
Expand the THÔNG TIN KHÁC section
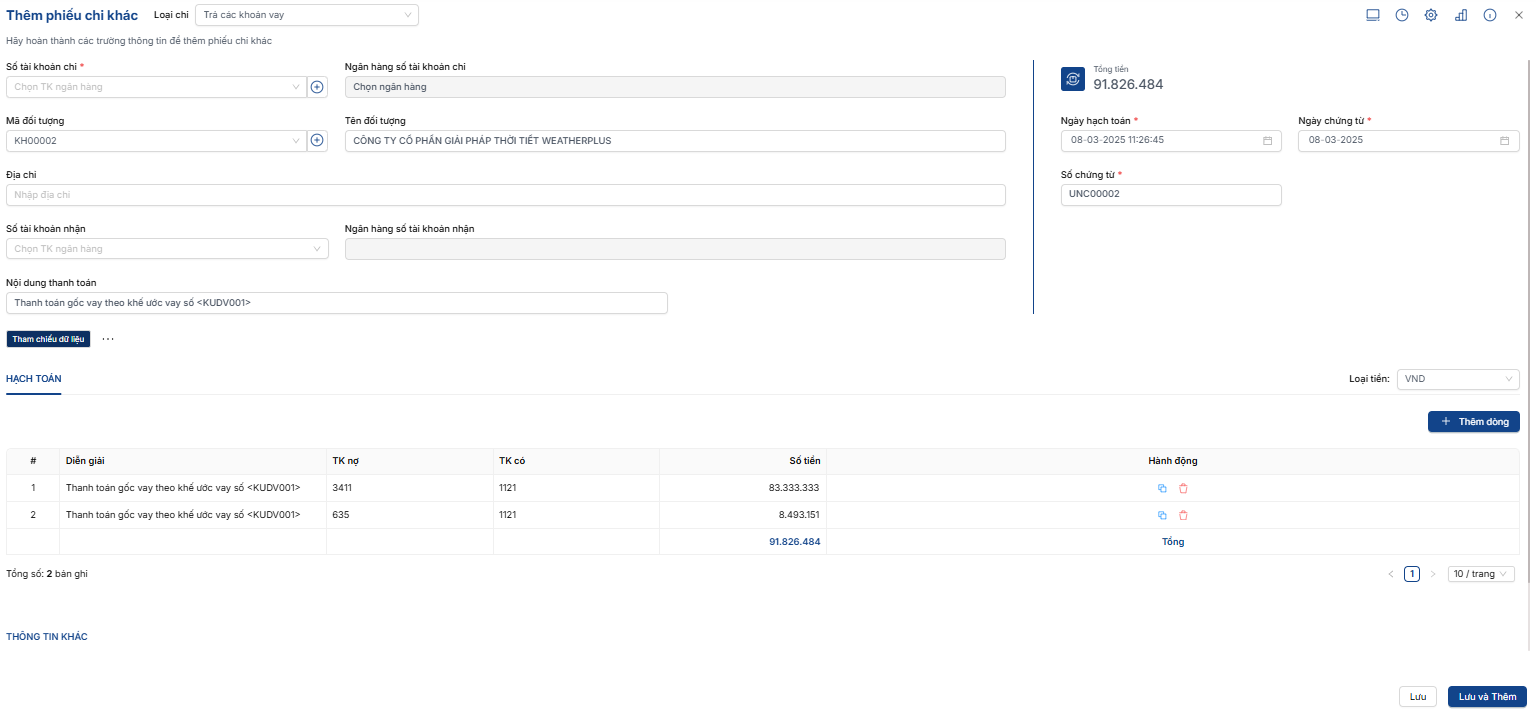pos(47,637)
